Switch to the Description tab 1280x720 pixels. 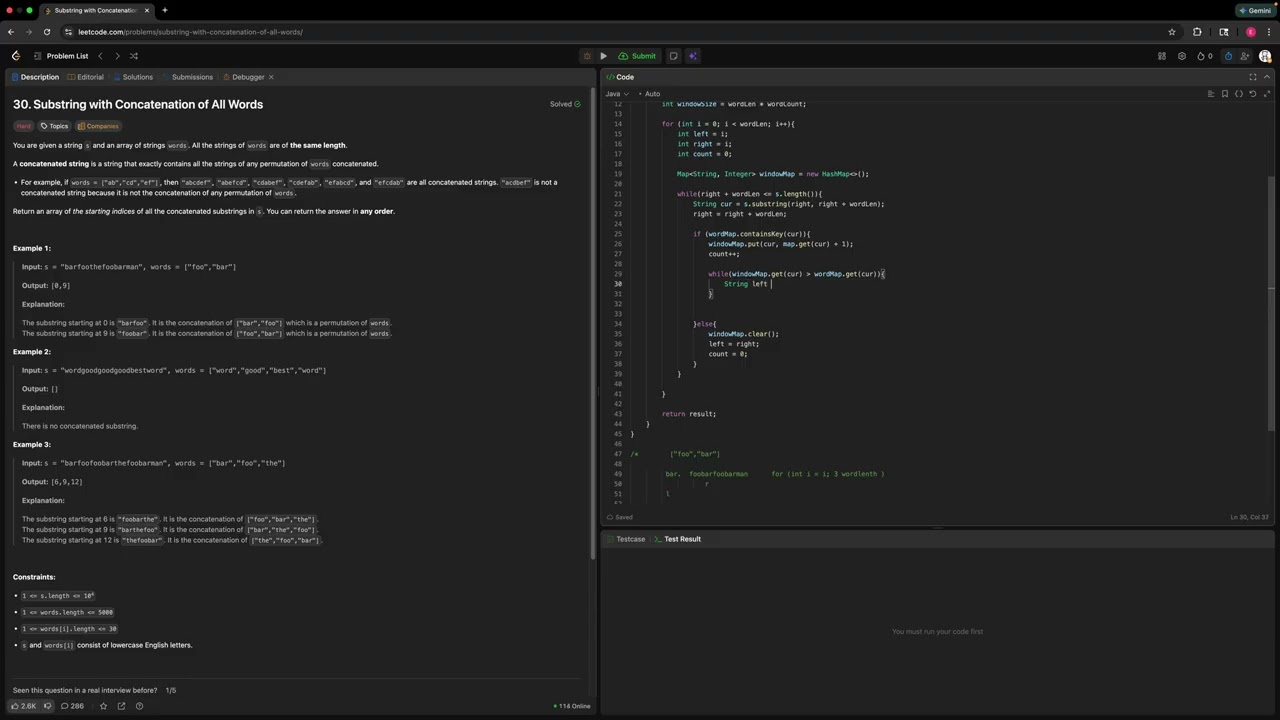click(x=35, y=77)
